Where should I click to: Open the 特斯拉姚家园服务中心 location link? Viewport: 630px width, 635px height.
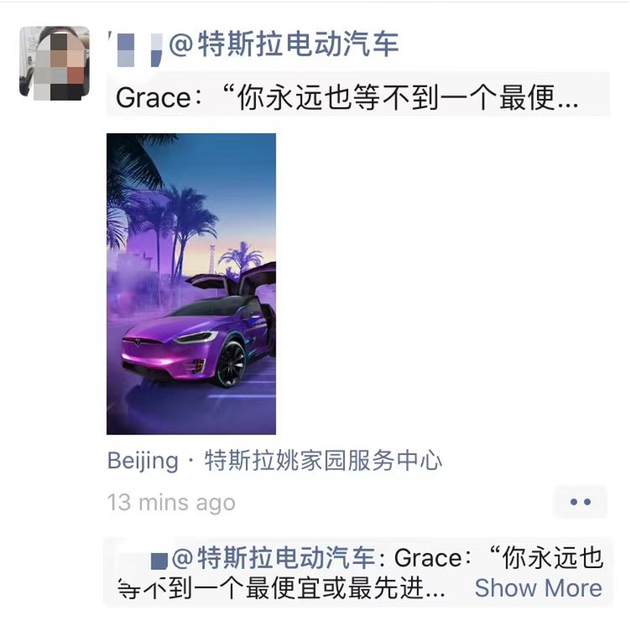[x=323, y=461]
